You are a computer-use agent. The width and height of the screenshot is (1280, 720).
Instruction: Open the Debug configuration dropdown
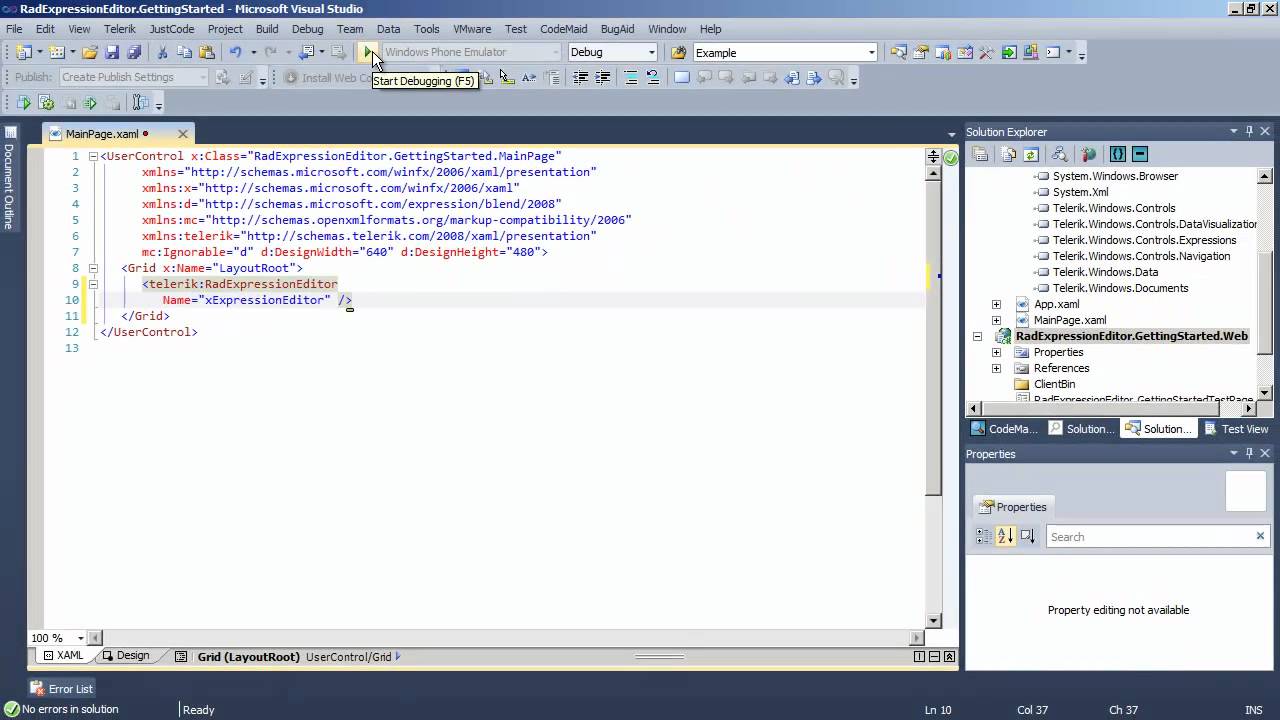tap(651, 53)
